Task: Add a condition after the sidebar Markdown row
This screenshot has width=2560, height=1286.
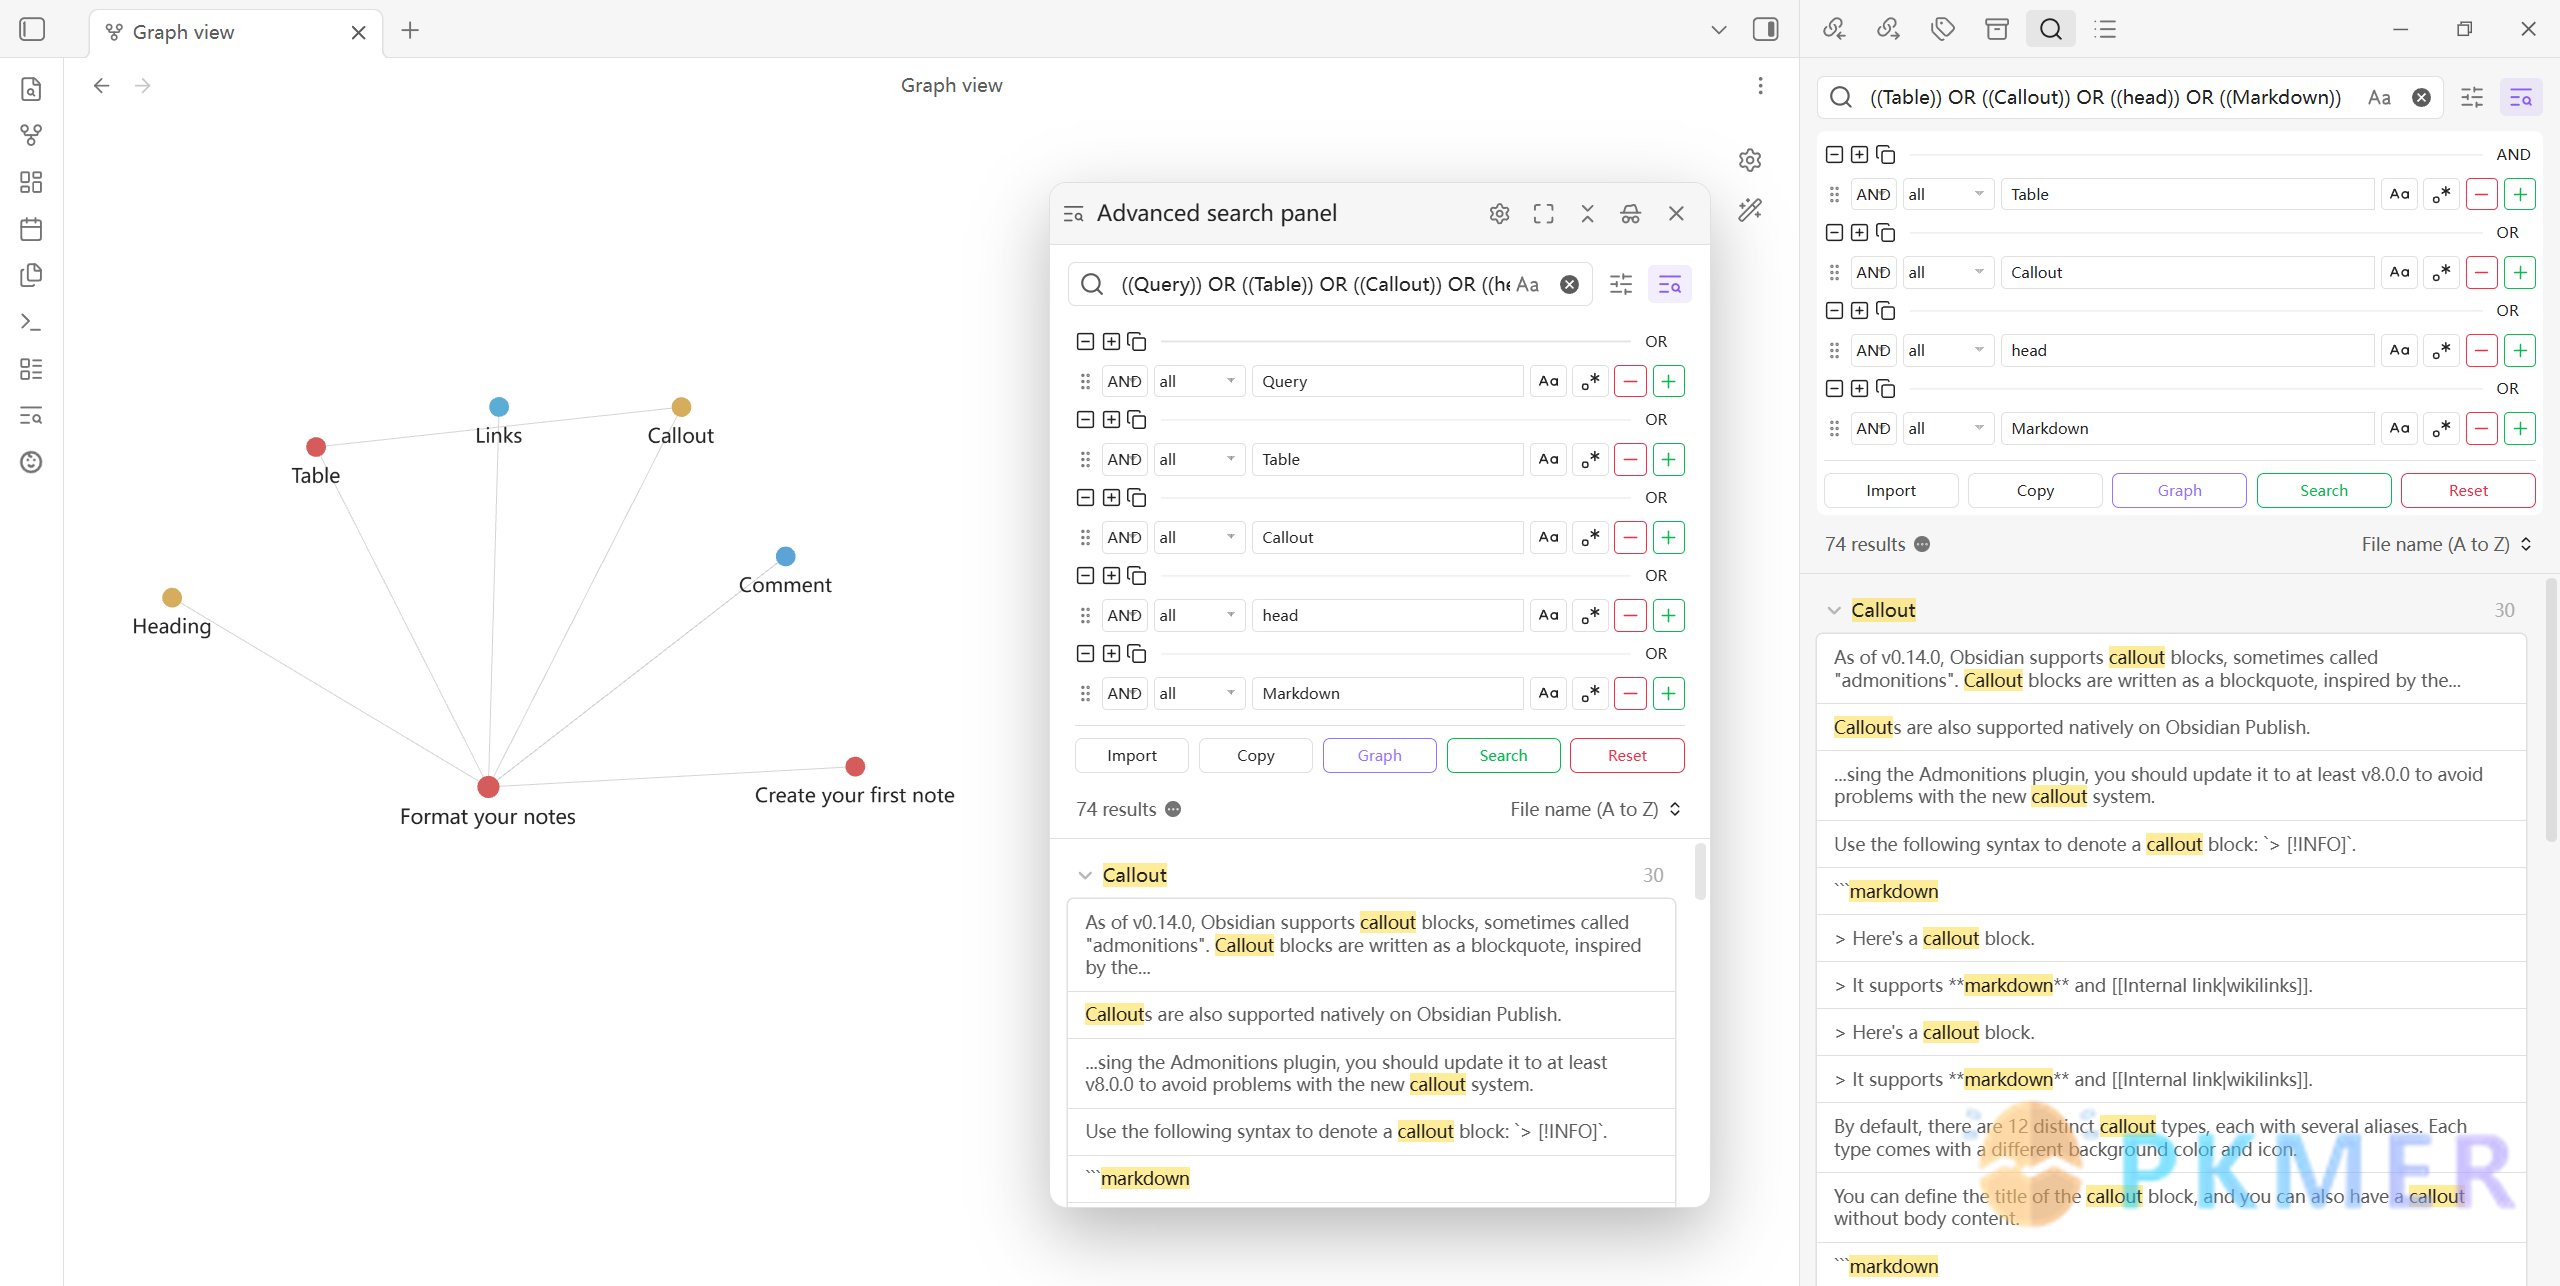Action: pos(2520,428)
